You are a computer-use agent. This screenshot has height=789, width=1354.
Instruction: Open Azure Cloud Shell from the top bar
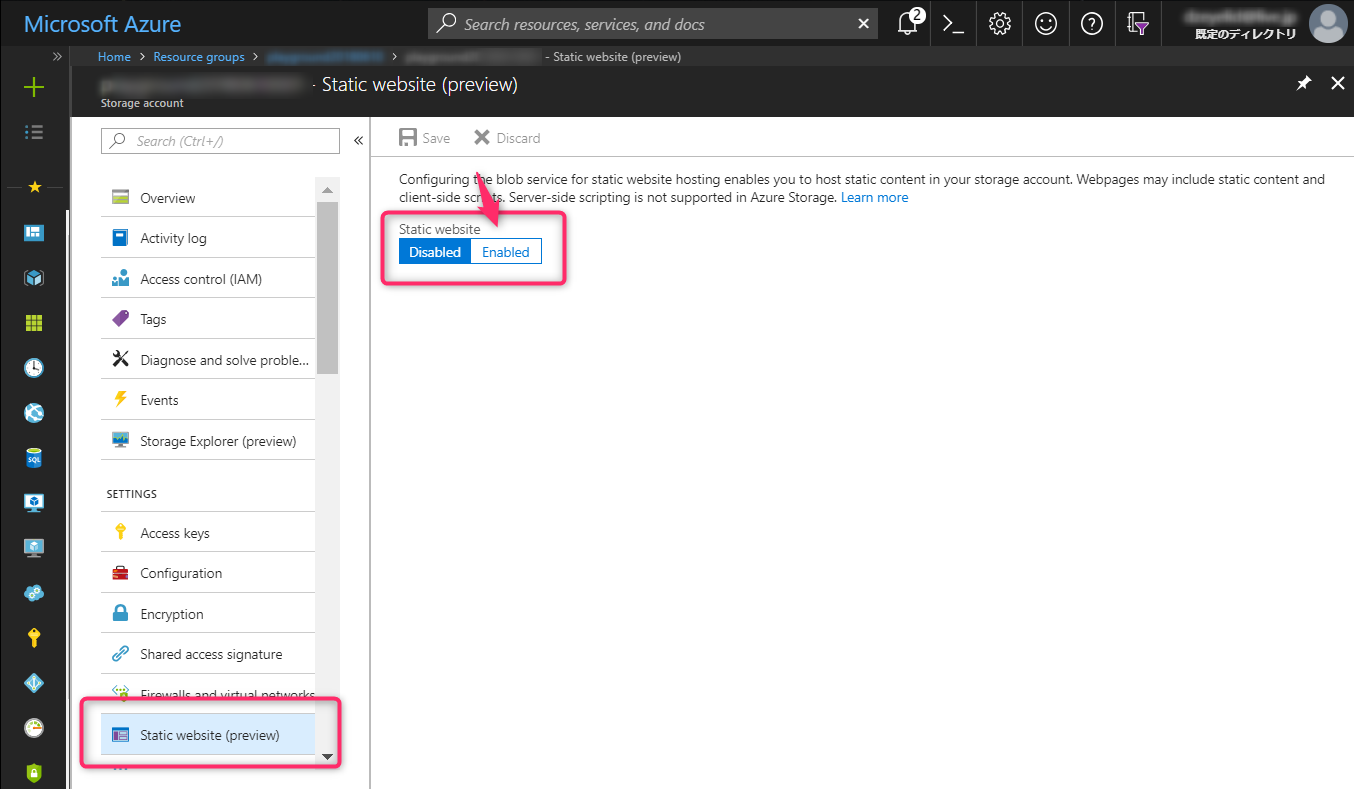click(951, 23)
